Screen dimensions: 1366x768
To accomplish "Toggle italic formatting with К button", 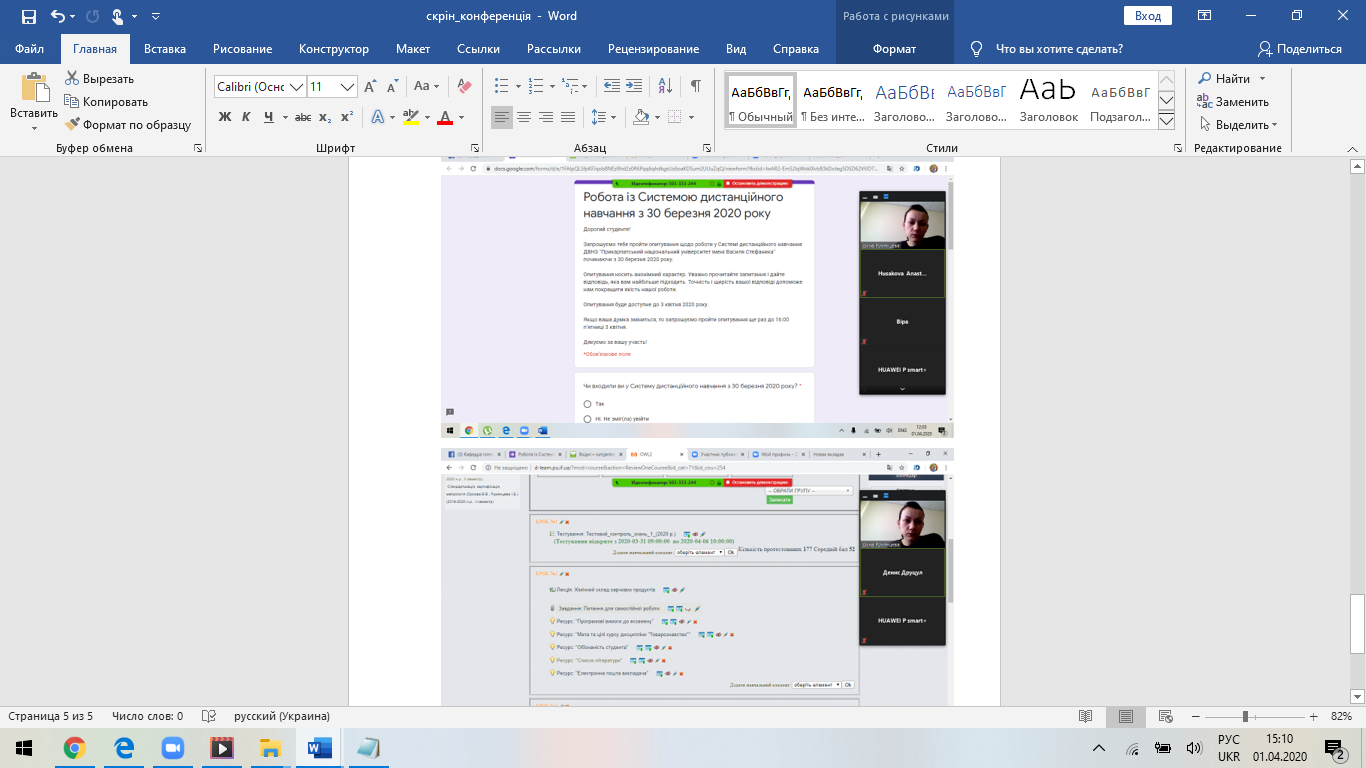I will tap(246, 117).
